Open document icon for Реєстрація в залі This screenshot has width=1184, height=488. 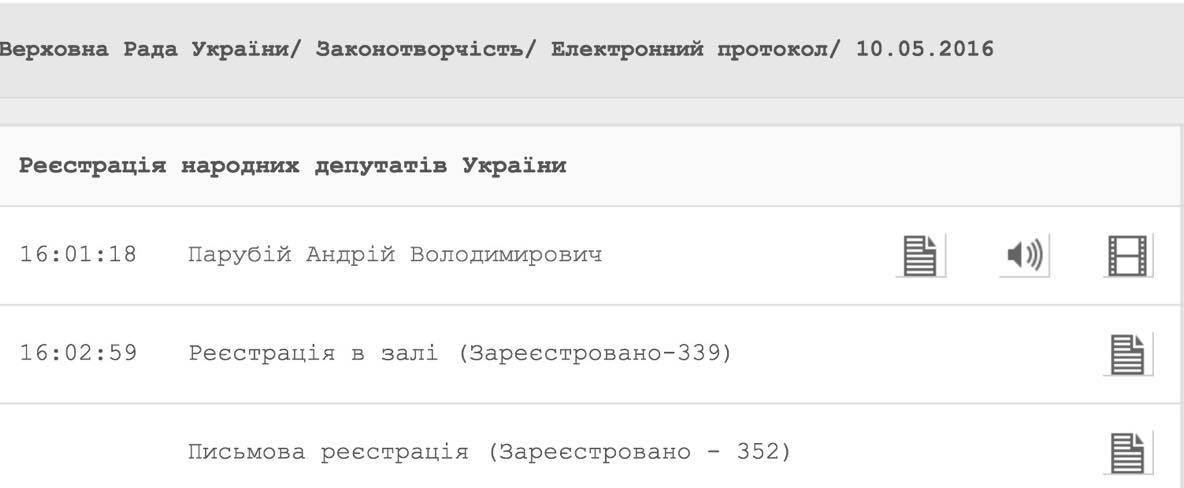tap(1129, 353)
